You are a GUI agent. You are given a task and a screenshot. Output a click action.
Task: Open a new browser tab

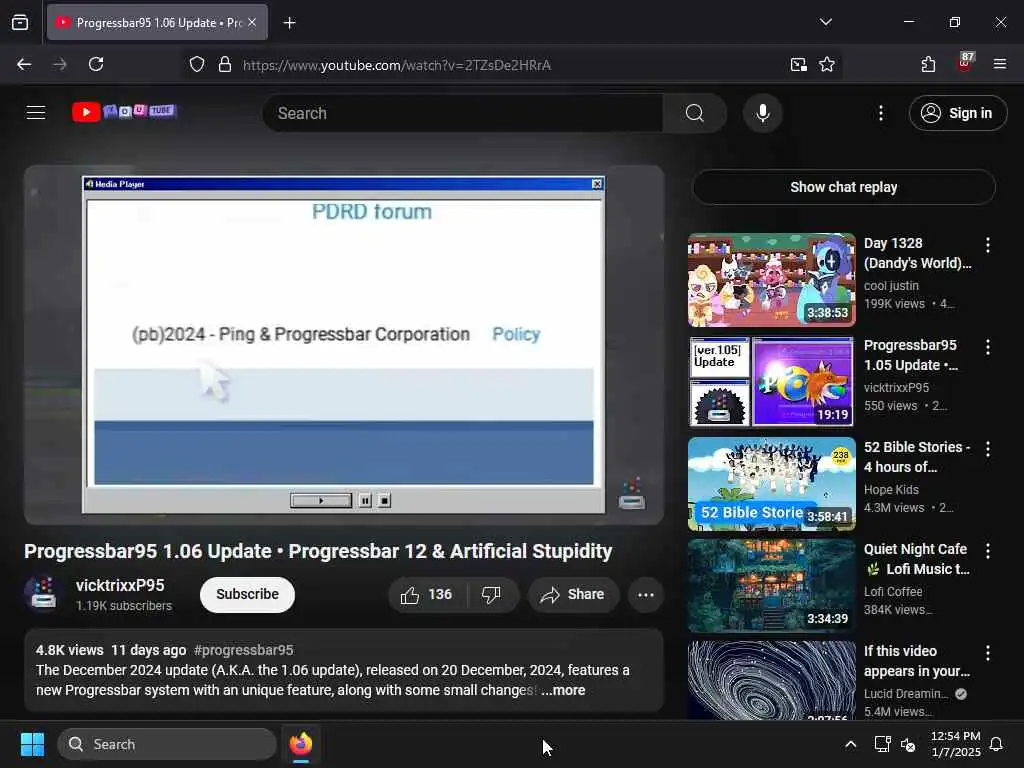tap(289, 23)
